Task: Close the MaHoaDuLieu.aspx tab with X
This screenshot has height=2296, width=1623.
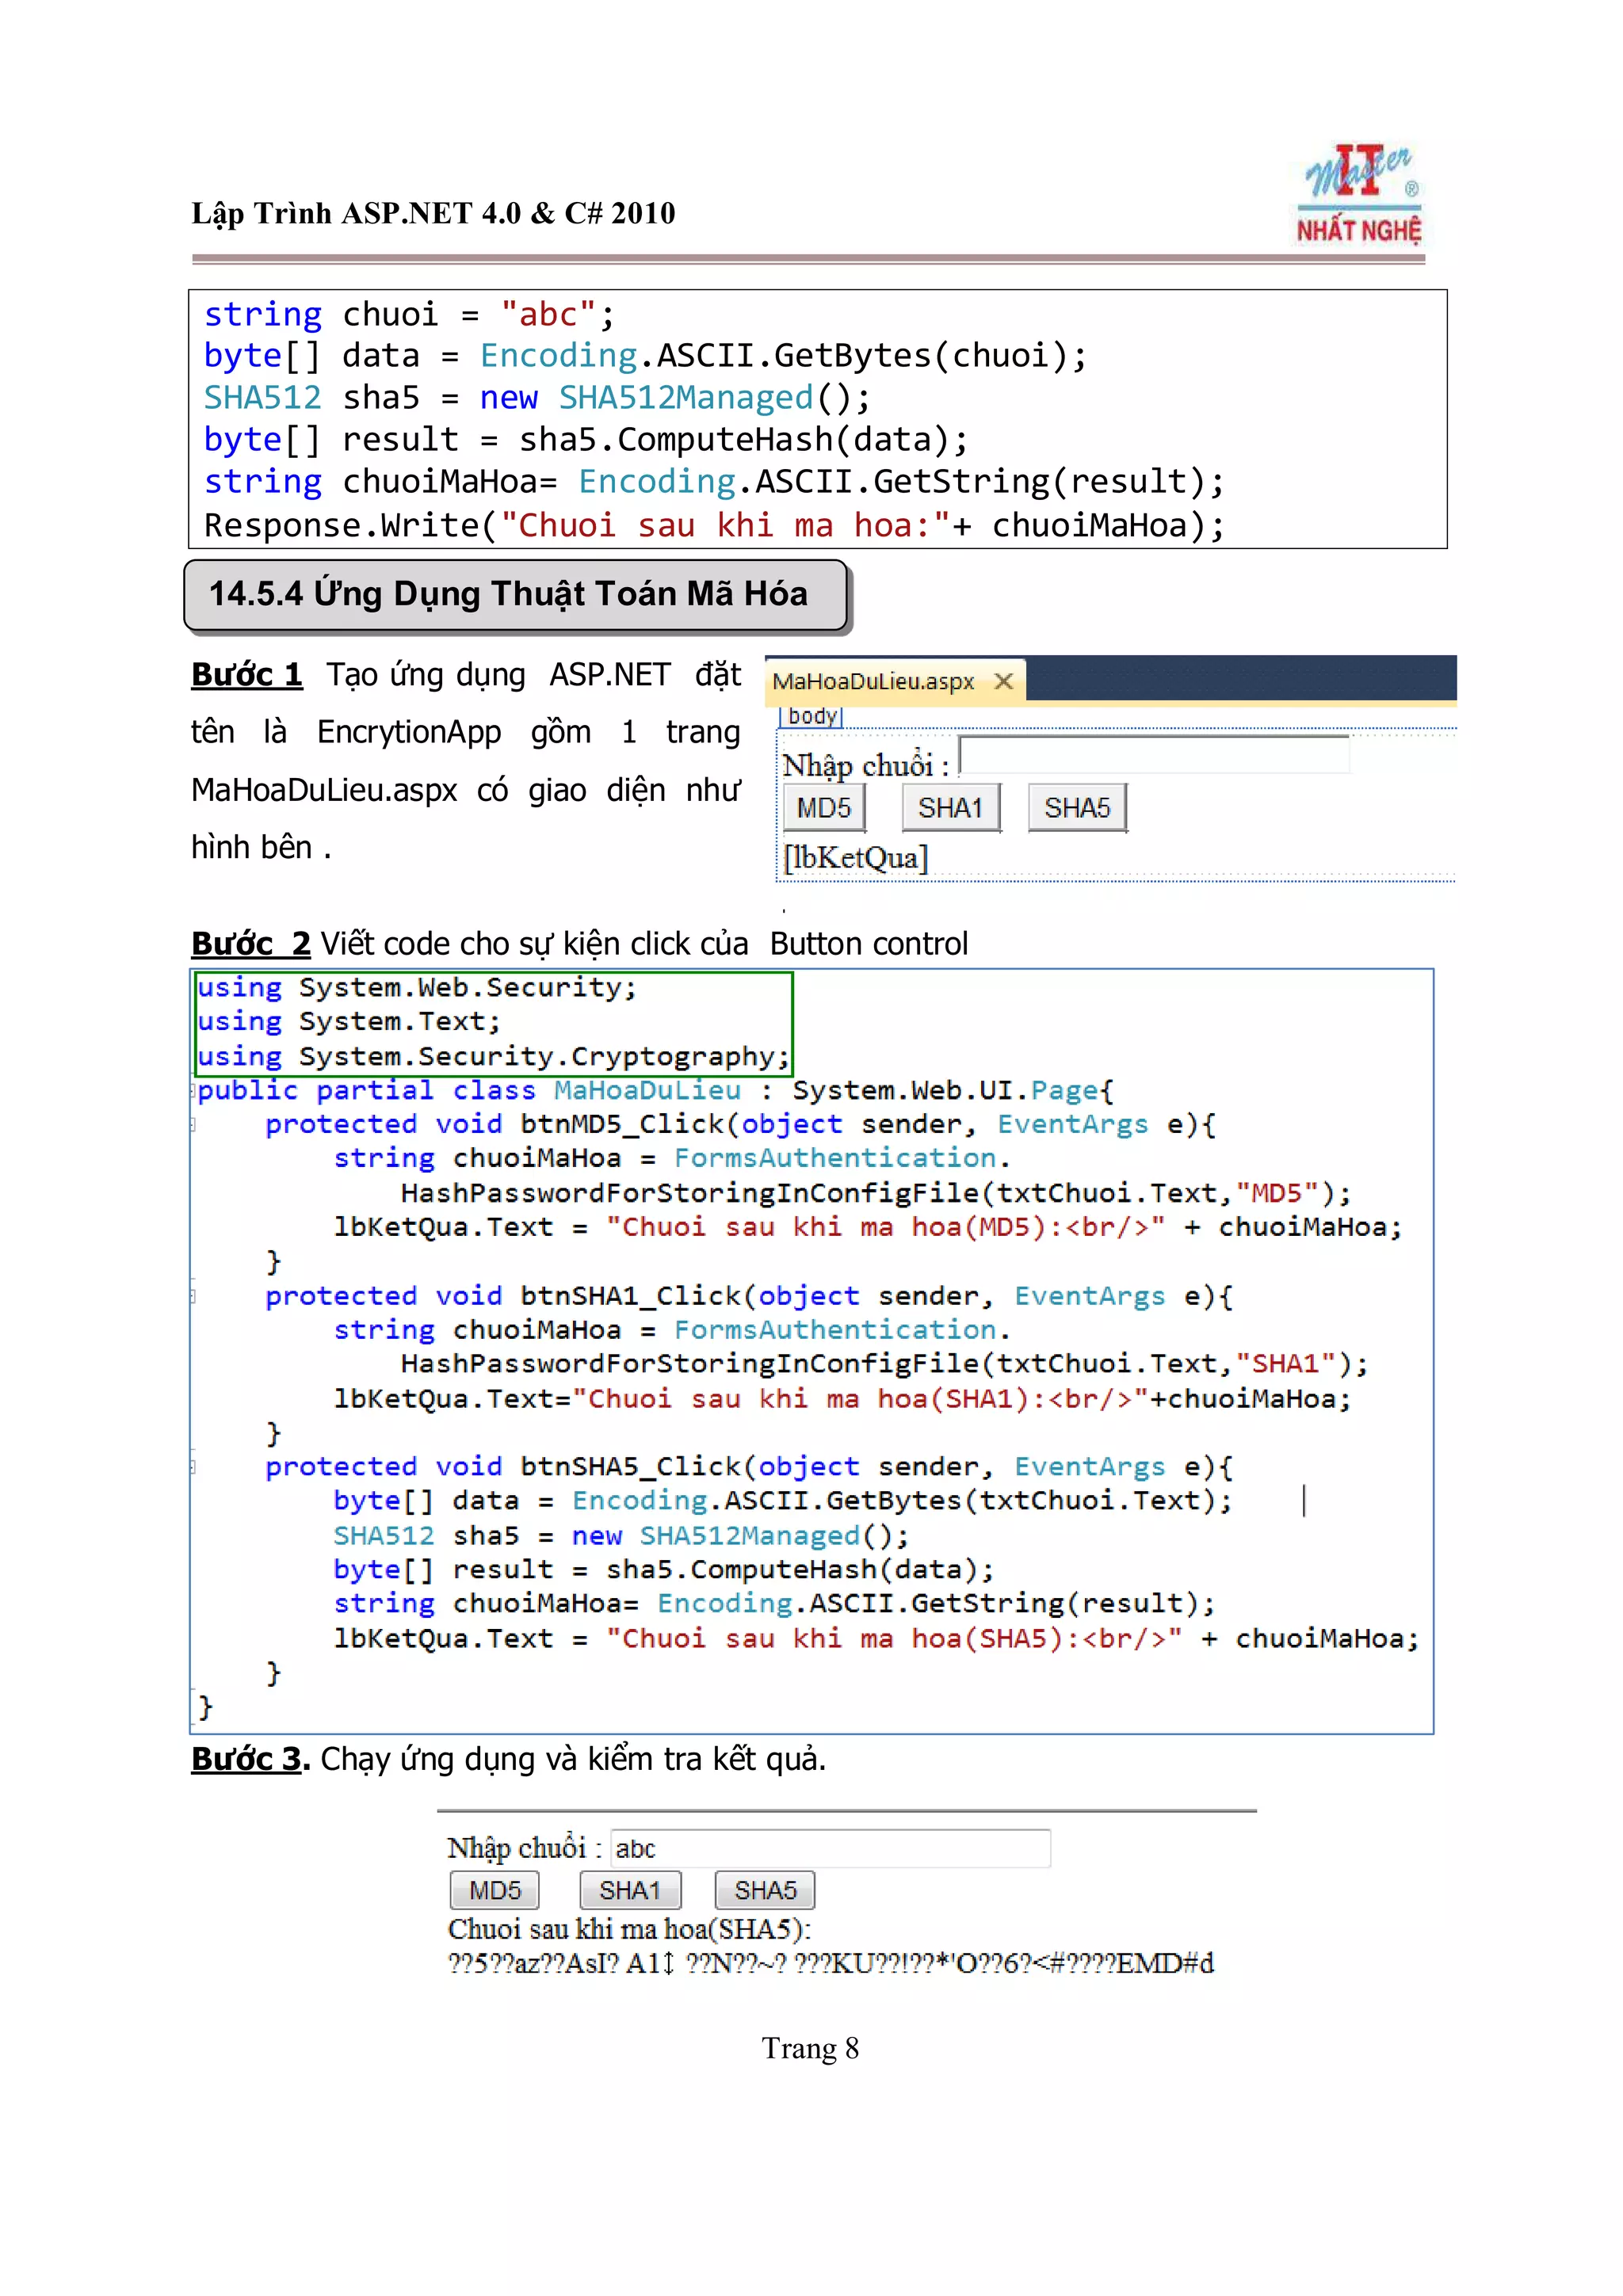Action: click(x=1004, y=681)
